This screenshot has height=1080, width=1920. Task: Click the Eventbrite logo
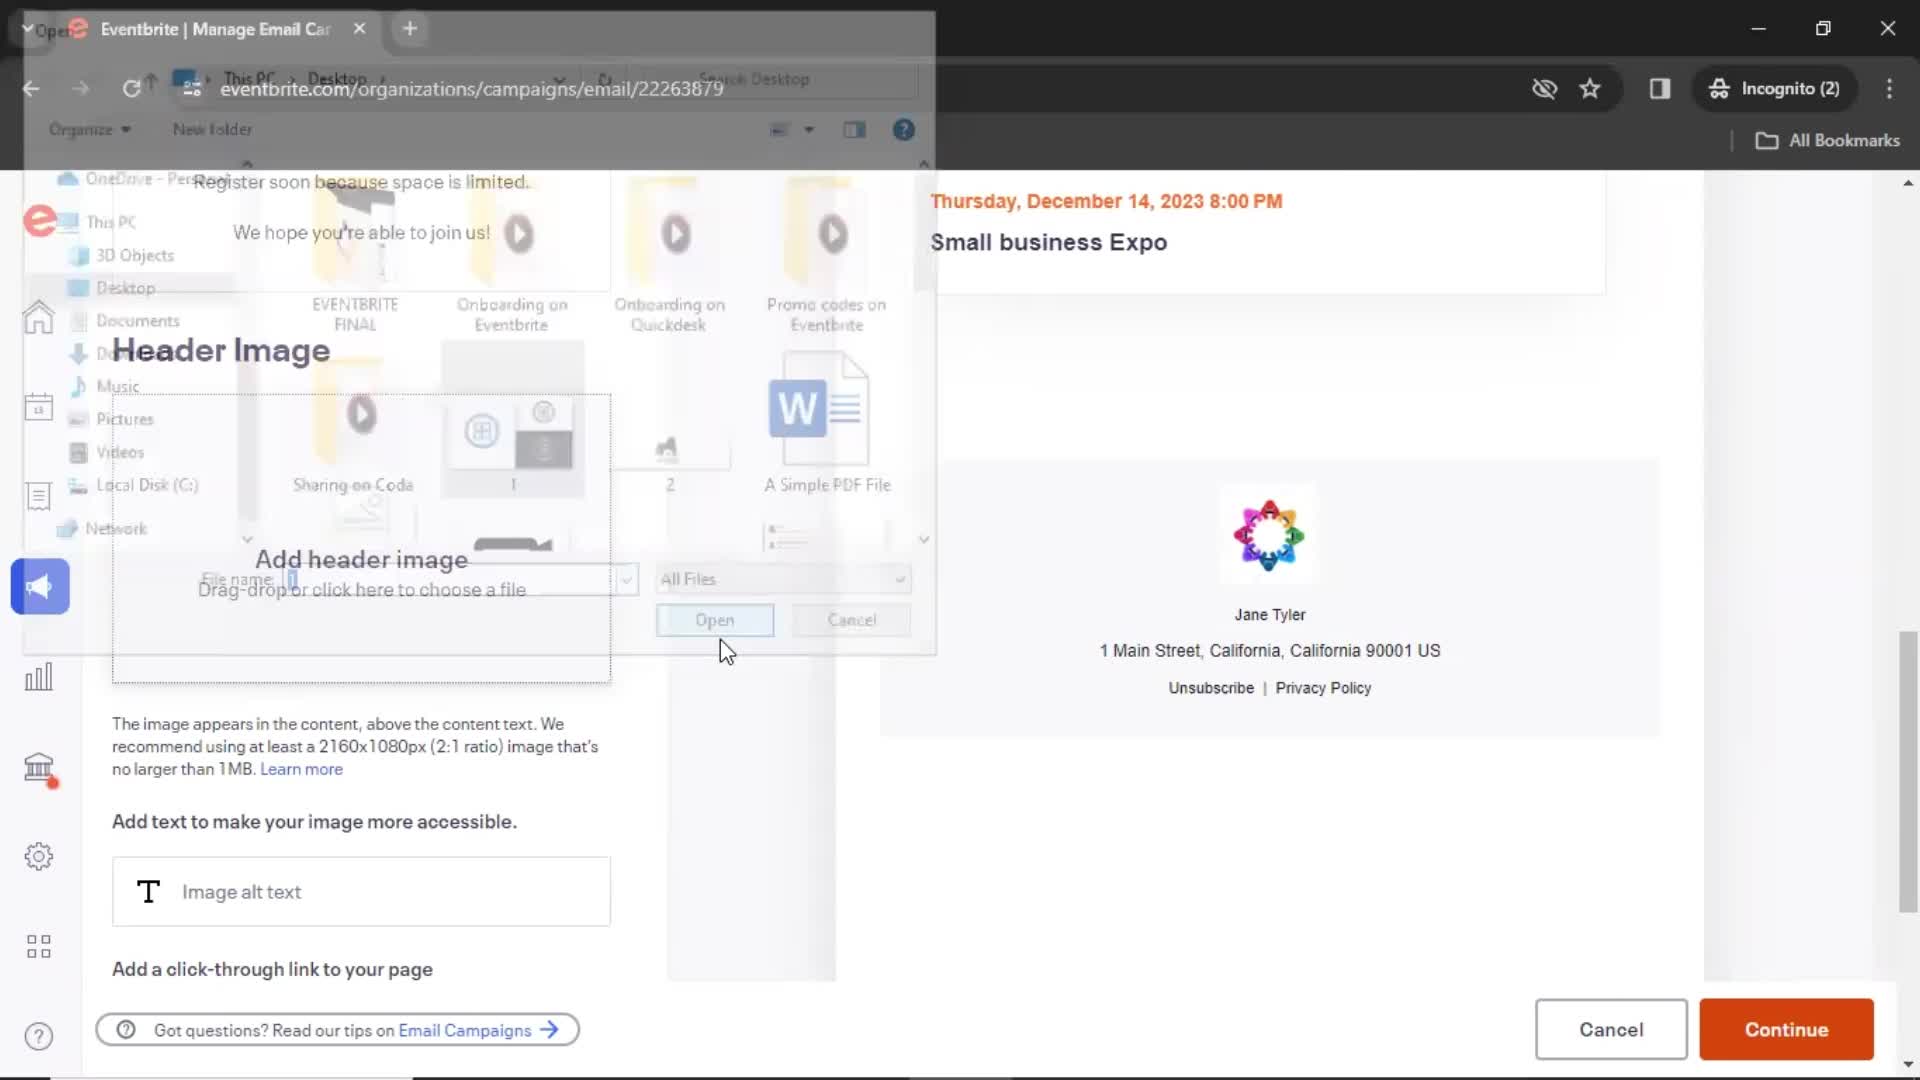point(38,220)
